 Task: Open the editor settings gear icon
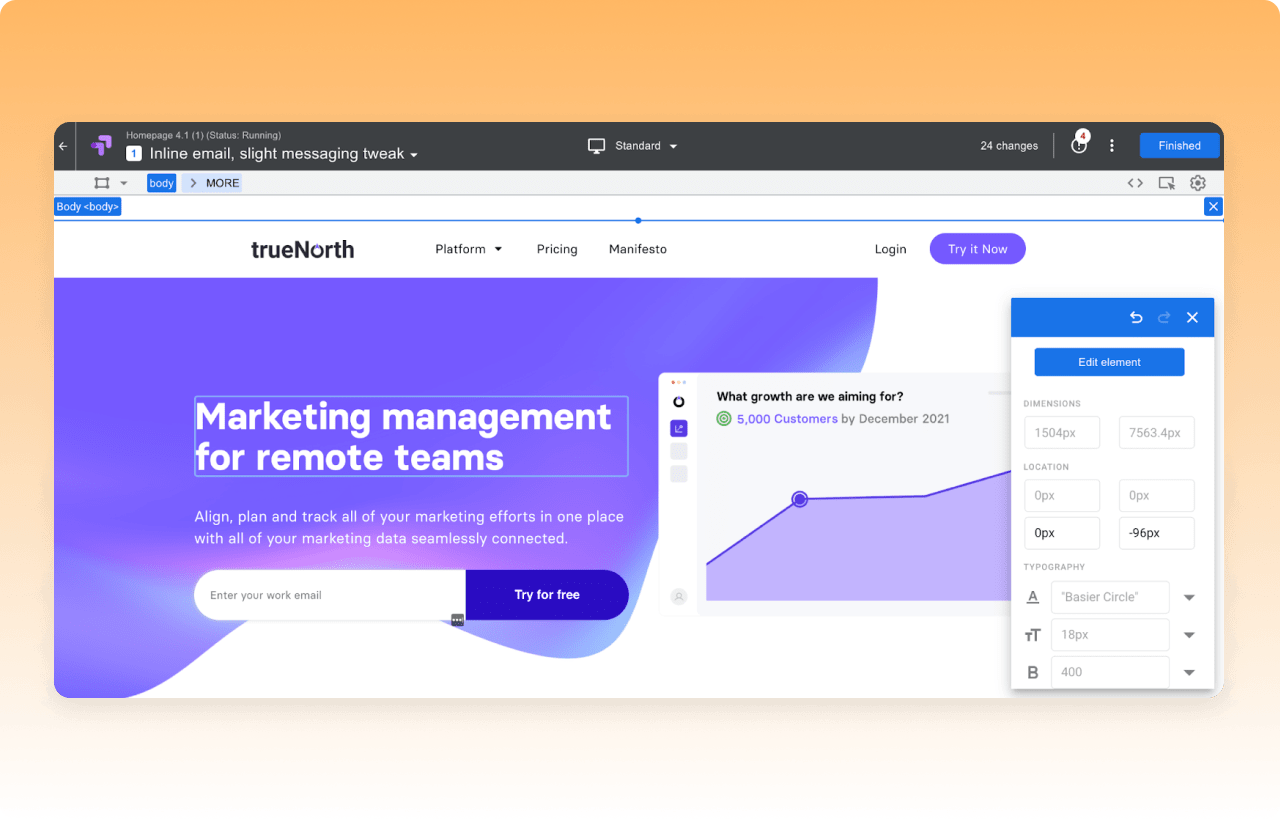(x=1198, y=183)
